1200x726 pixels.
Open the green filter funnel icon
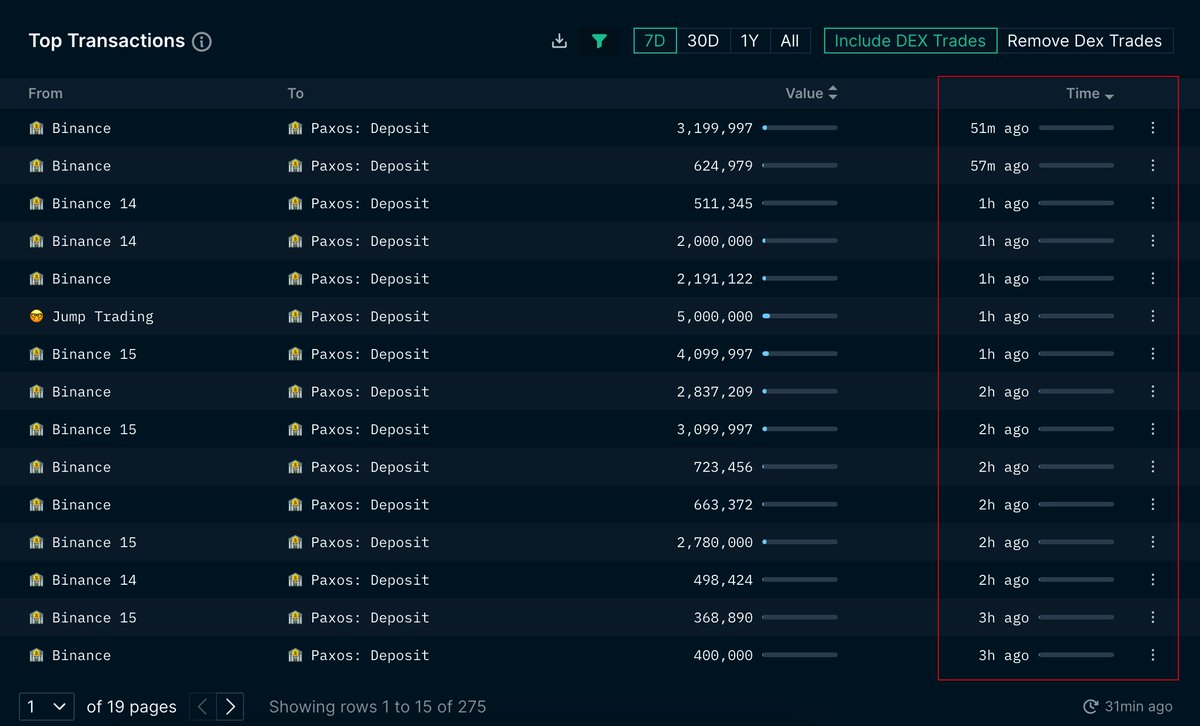click(598, 40)
